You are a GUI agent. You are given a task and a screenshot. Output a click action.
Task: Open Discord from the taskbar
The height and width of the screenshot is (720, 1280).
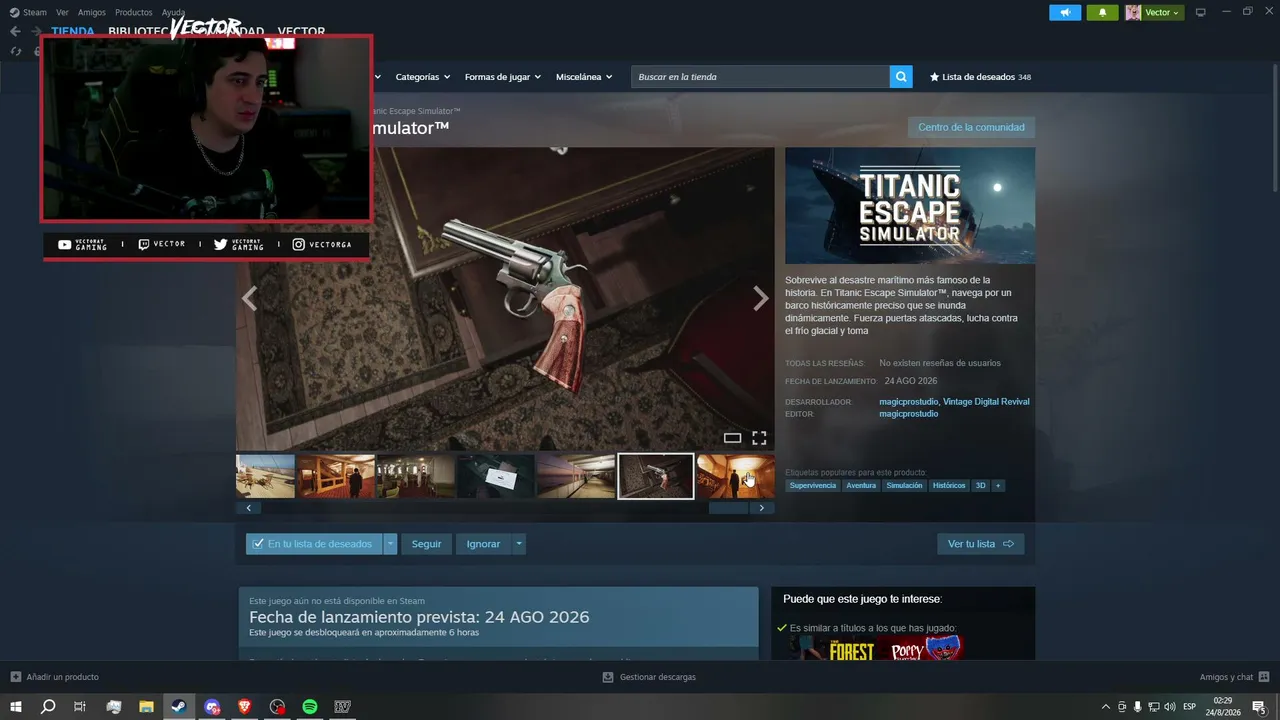tap(212, 707)
